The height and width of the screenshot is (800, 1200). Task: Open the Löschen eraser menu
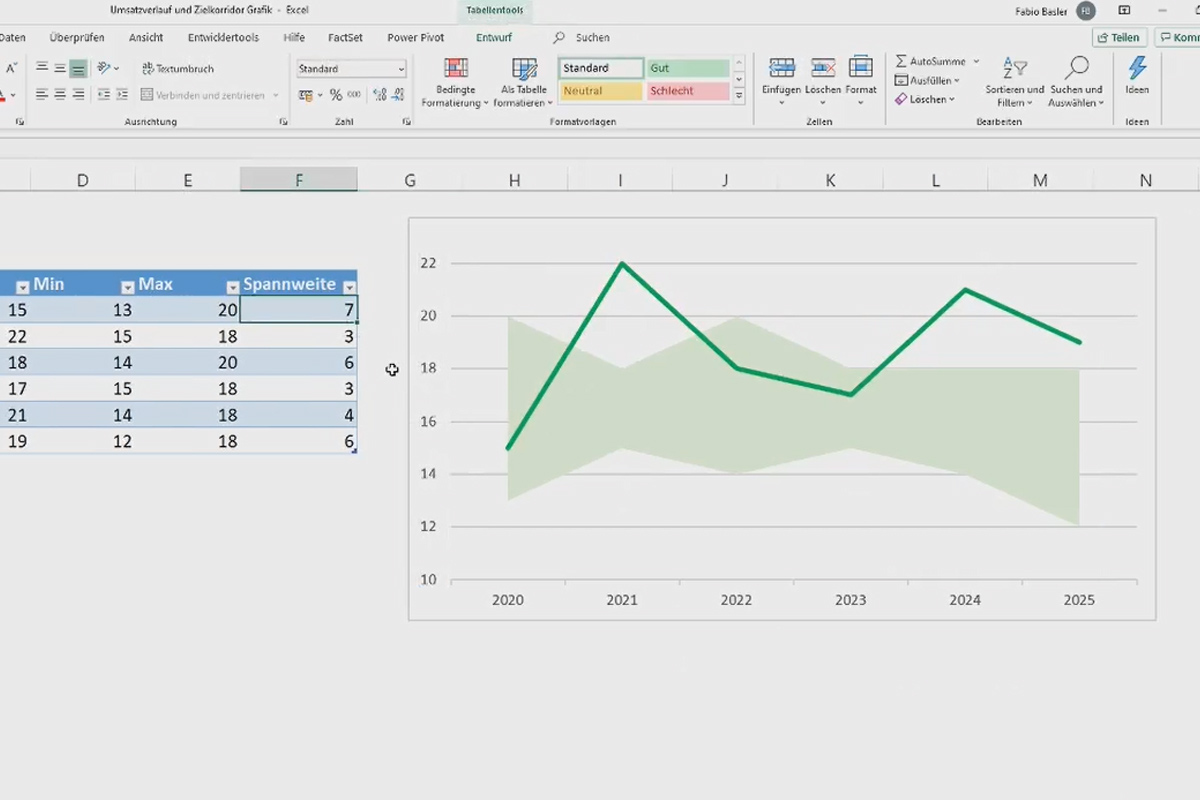coord(925,99)
